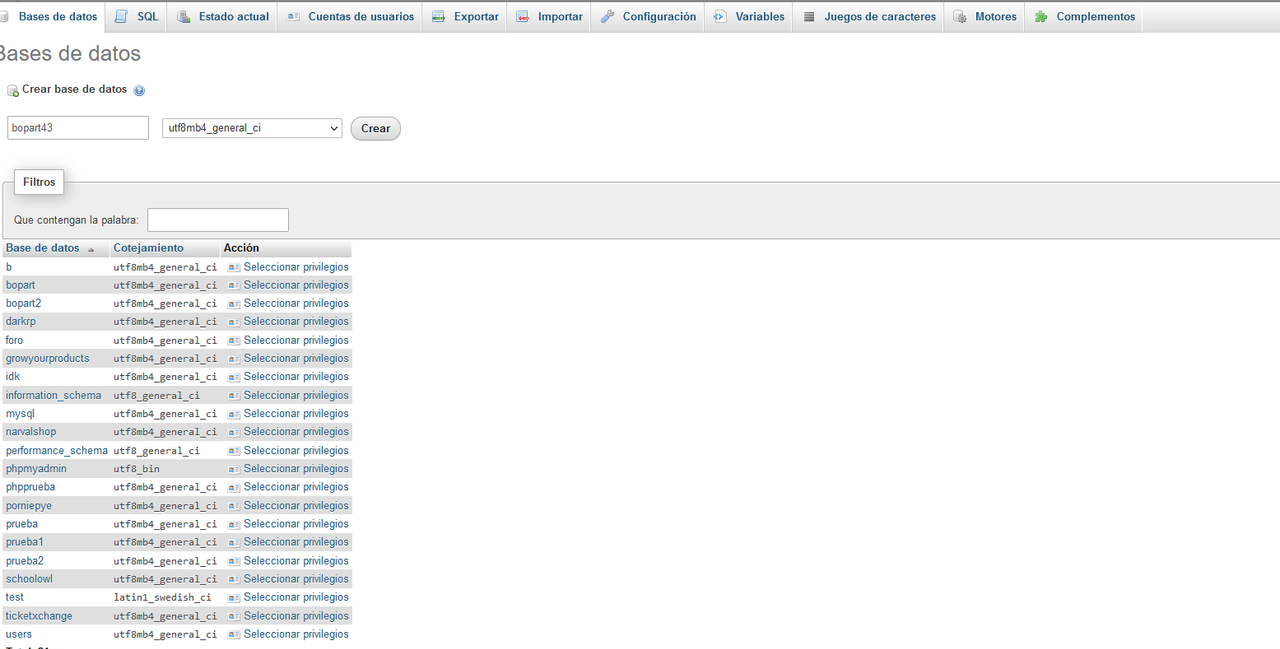The height and width of the screenshot is (649, 1280).
Task: Switch to the SQL tab
Action: tap(137, 16)
